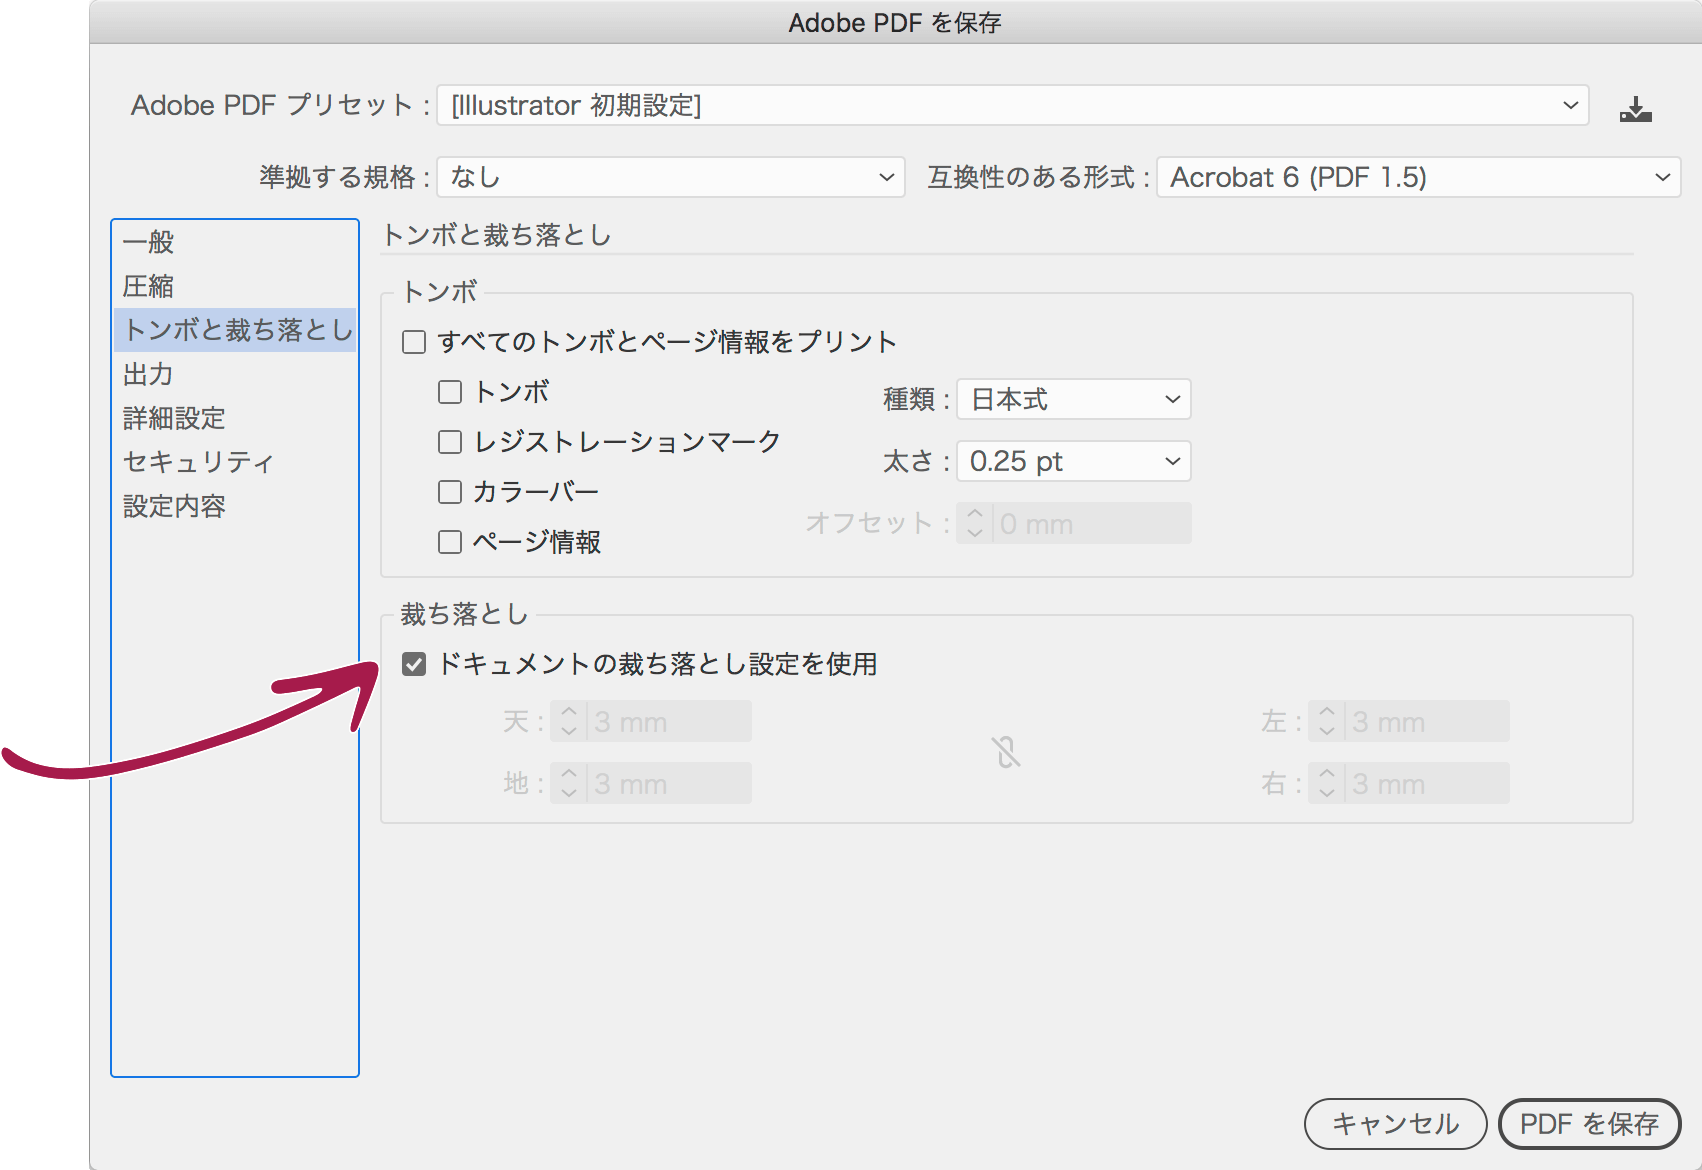Open the 互換性のある形式 dropdown
The width and height of the screenshot is (1702, 1170).
coord(1418,177)
